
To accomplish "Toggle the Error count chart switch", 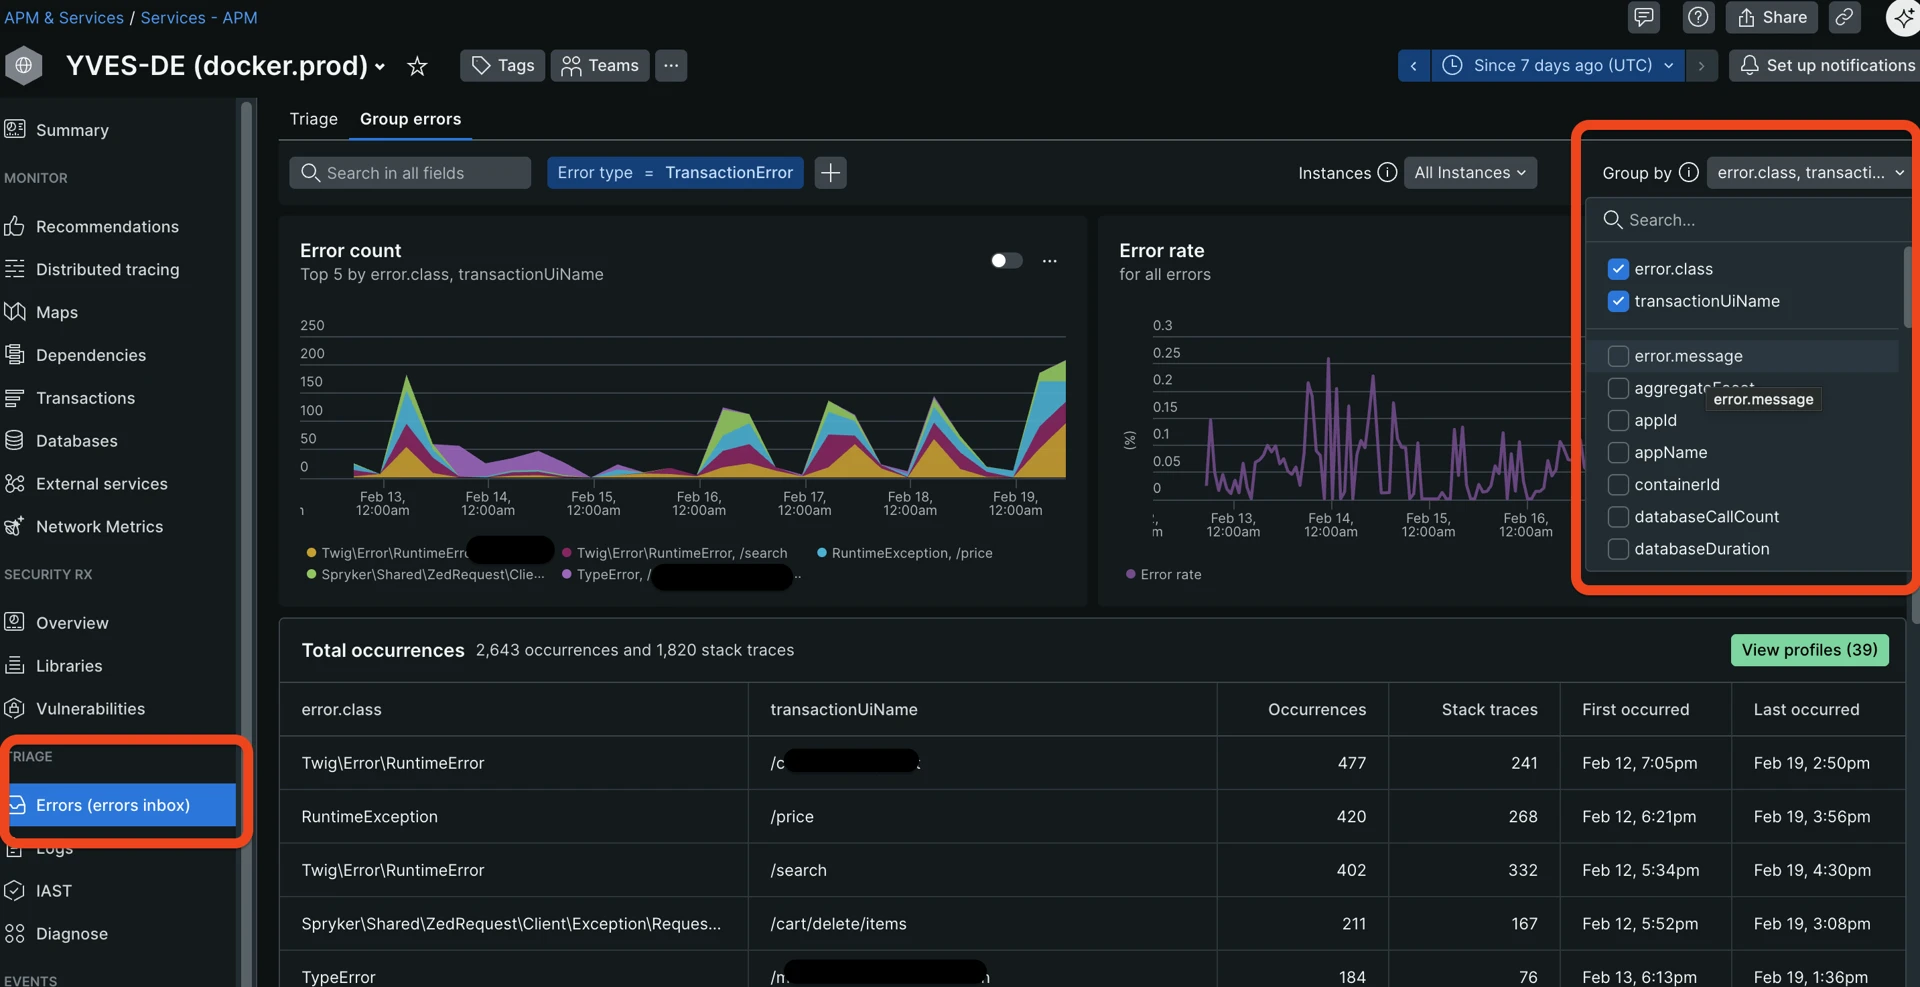I will click(x=1006, y=261).
